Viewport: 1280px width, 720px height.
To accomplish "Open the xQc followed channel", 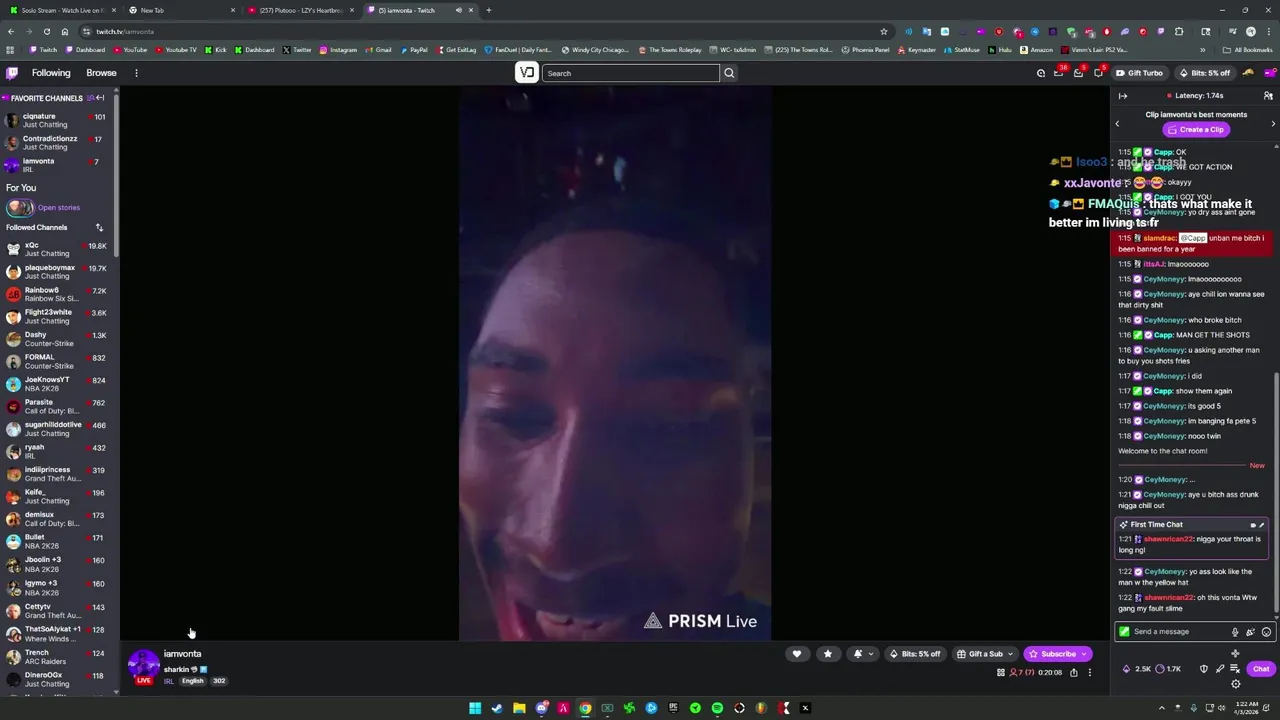I will click(59, 249).
